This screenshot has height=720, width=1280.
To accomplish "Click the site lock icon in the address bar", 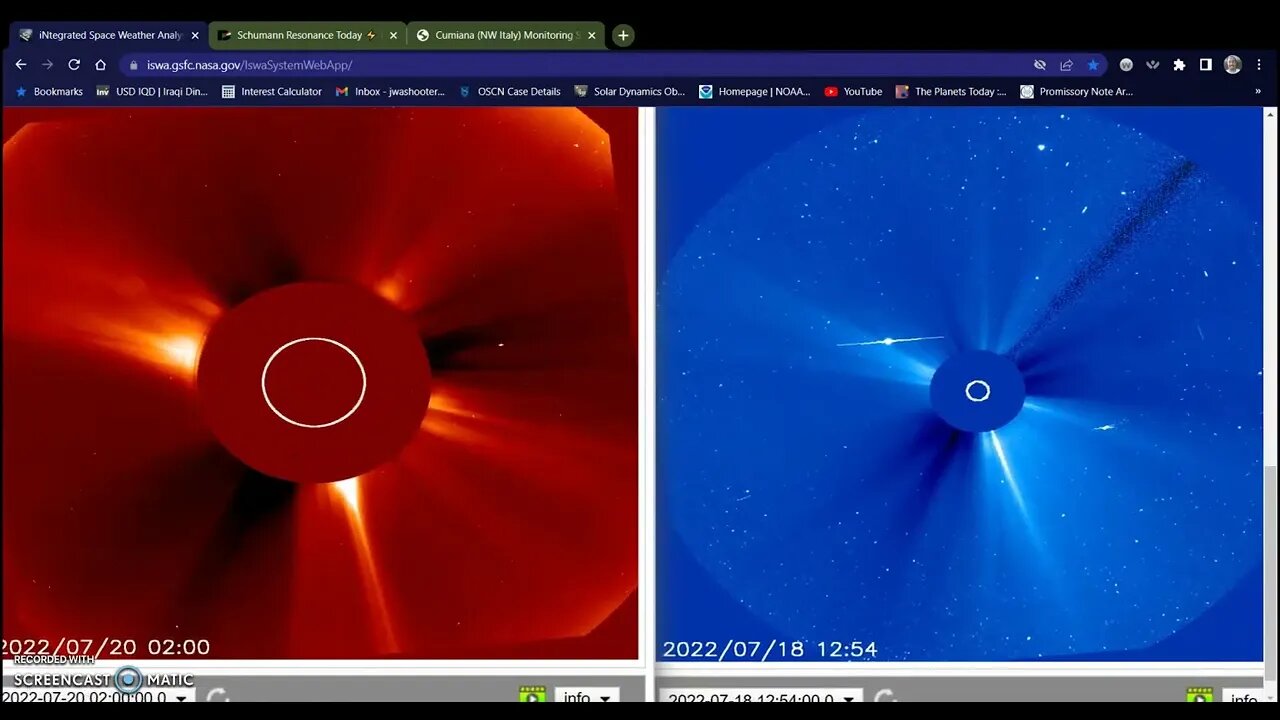I will [133, 65].
